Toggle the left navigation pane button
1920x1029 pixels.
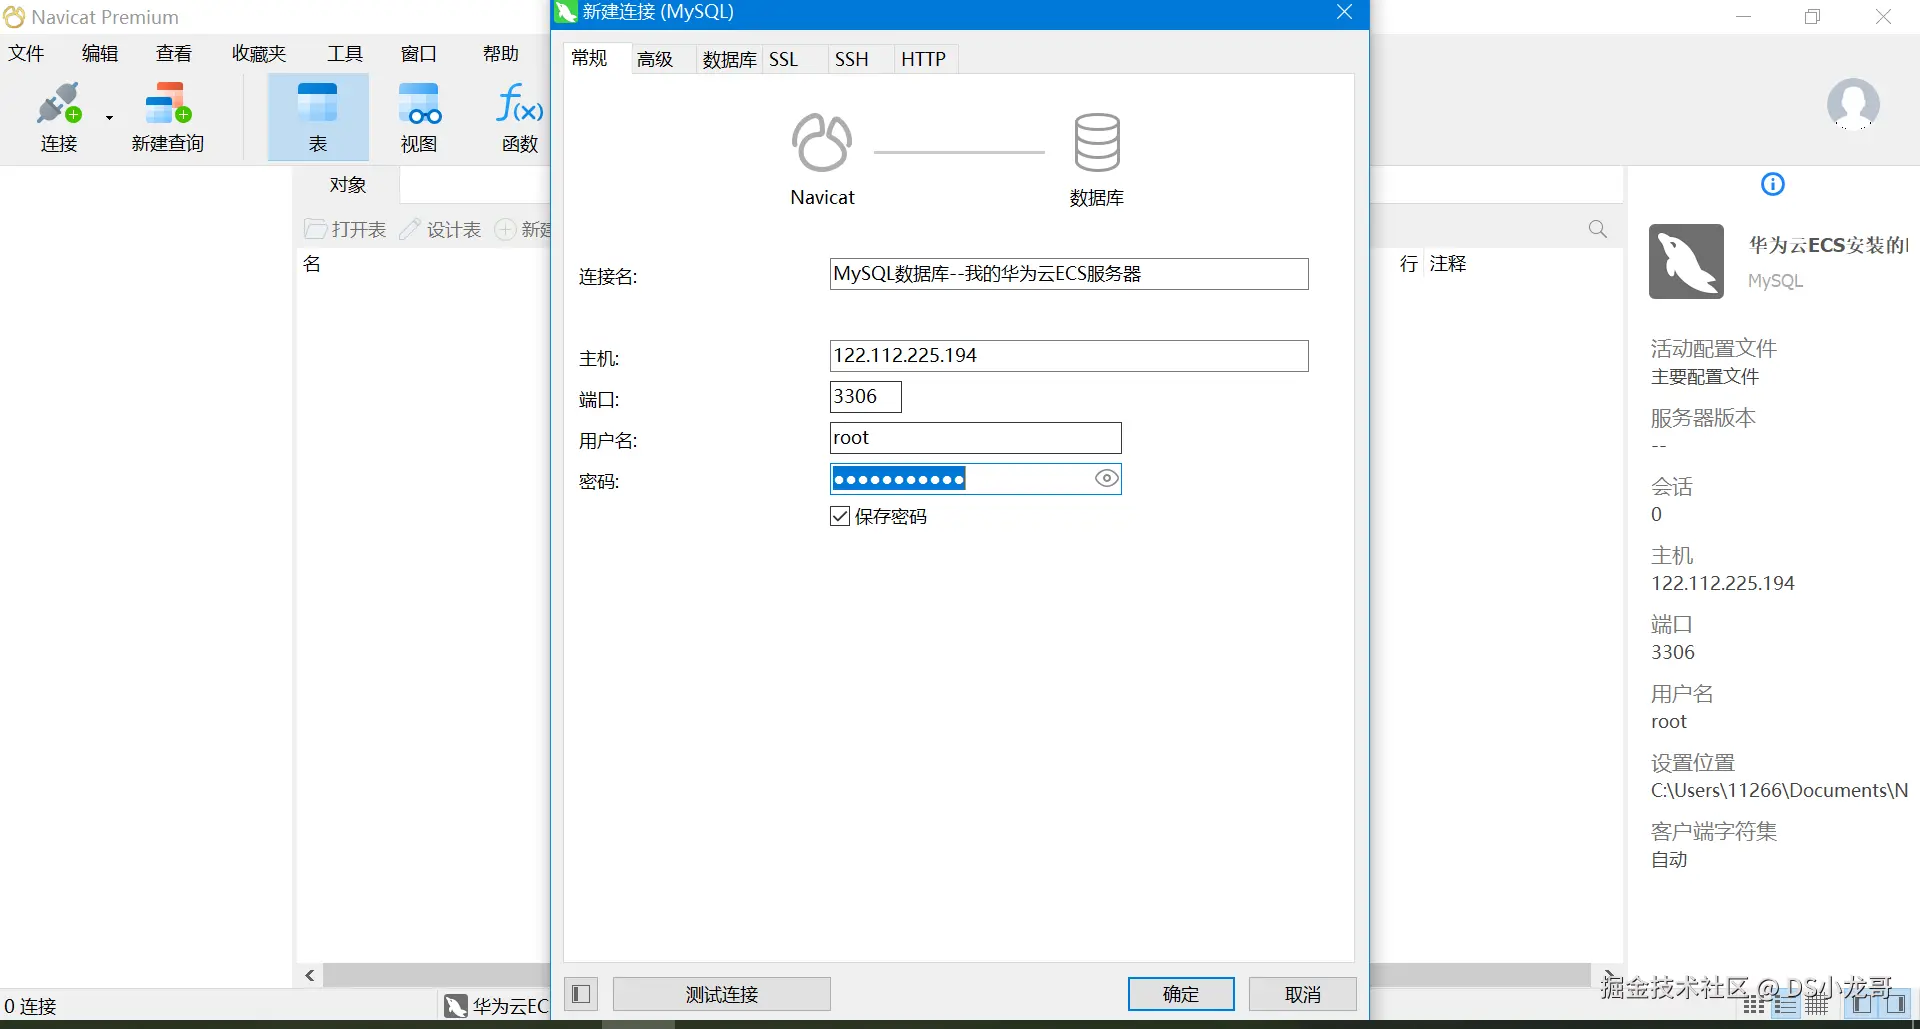point(1862,1004)
